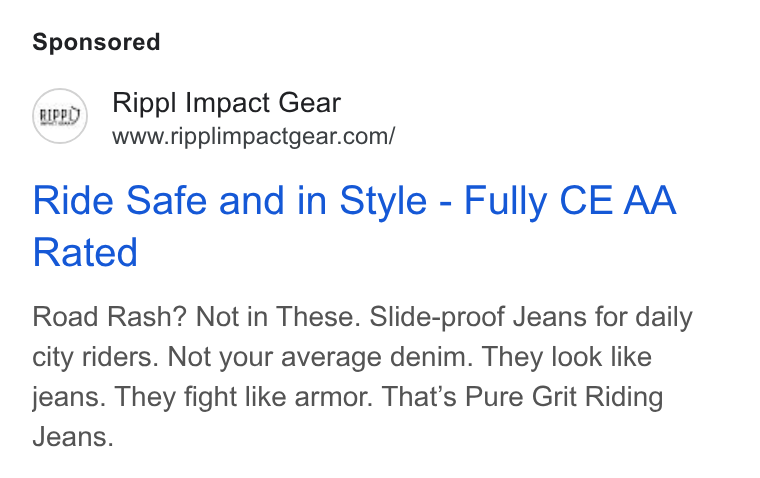Click the 'Not in These.' sentence
Viewport: 760px width, 478px height.
point(278,317)
